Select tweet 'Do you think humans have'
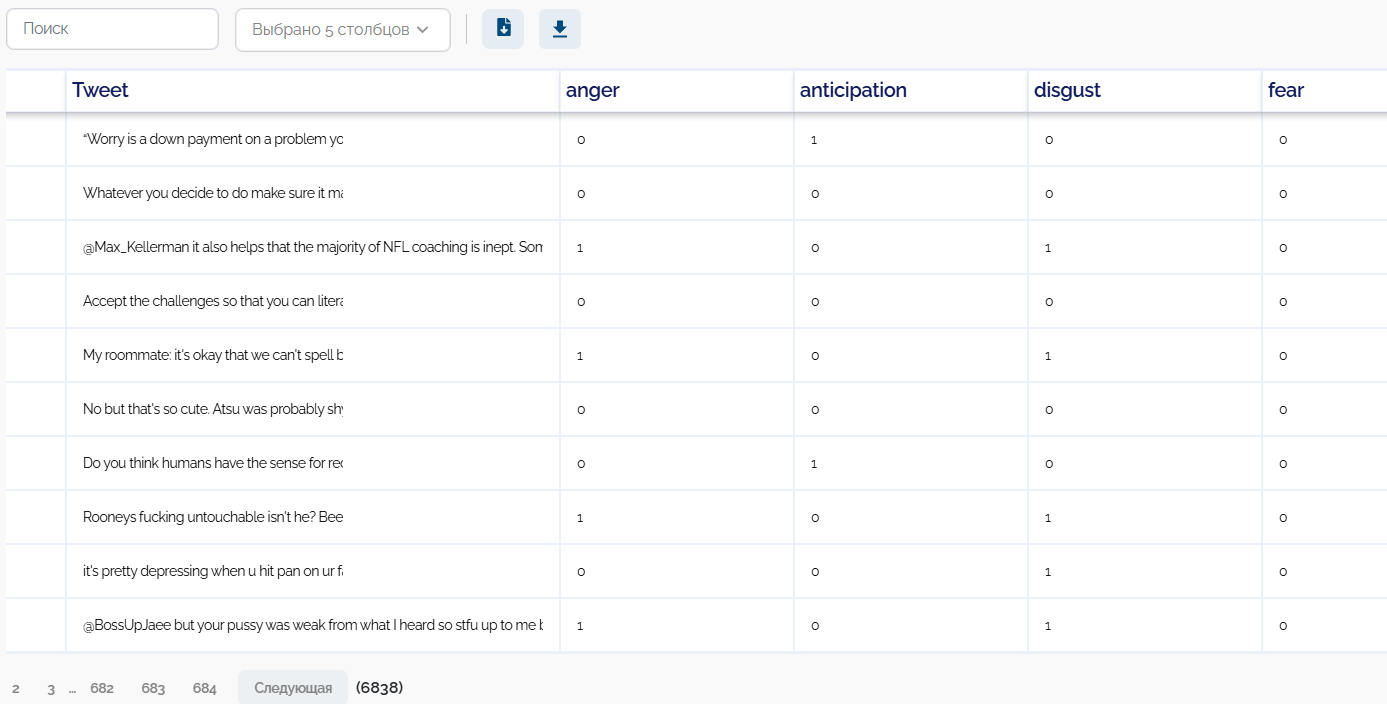The height and width of the screenshot is (704, 1387). click(313, 464)
